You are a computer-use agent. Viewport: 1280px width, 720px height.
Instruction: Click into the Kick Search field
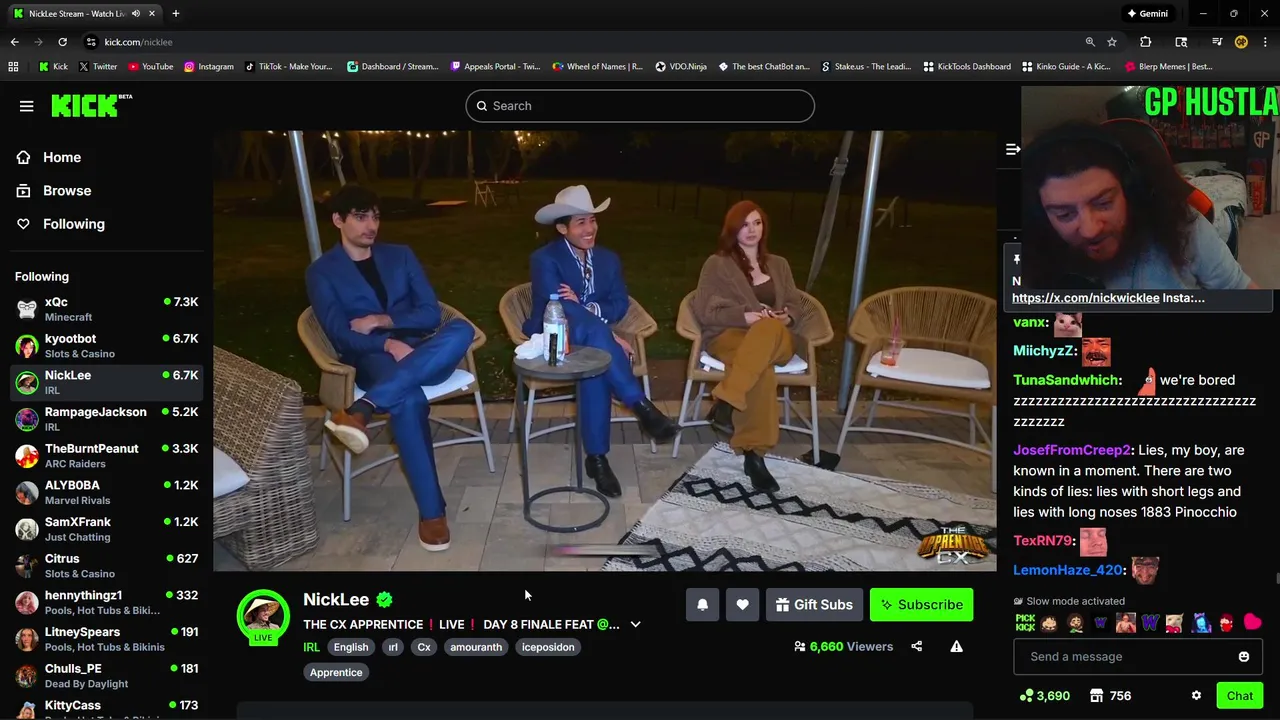pyautogui.click(x=640, y=106)
